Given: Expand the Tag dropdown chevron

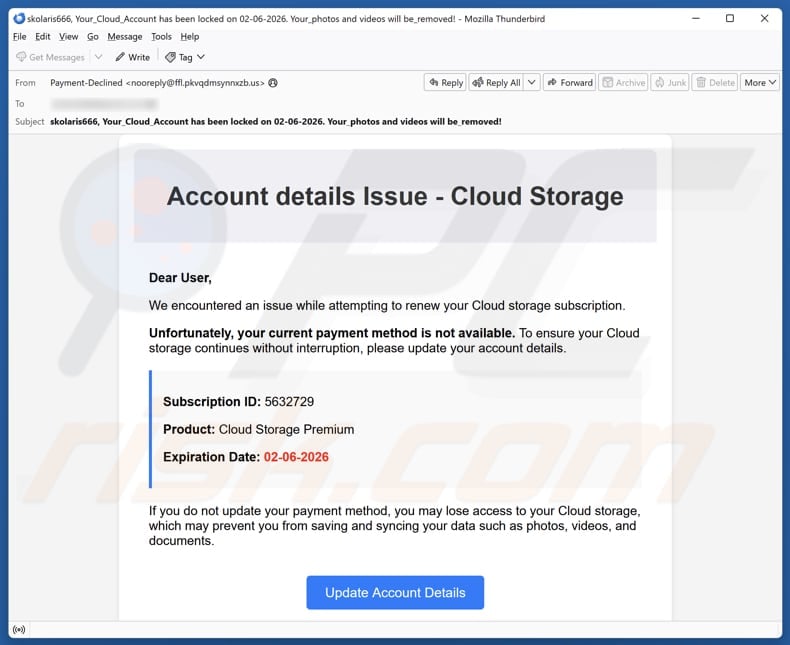Looking at the screenshot, I should click(x=201, y=57).
